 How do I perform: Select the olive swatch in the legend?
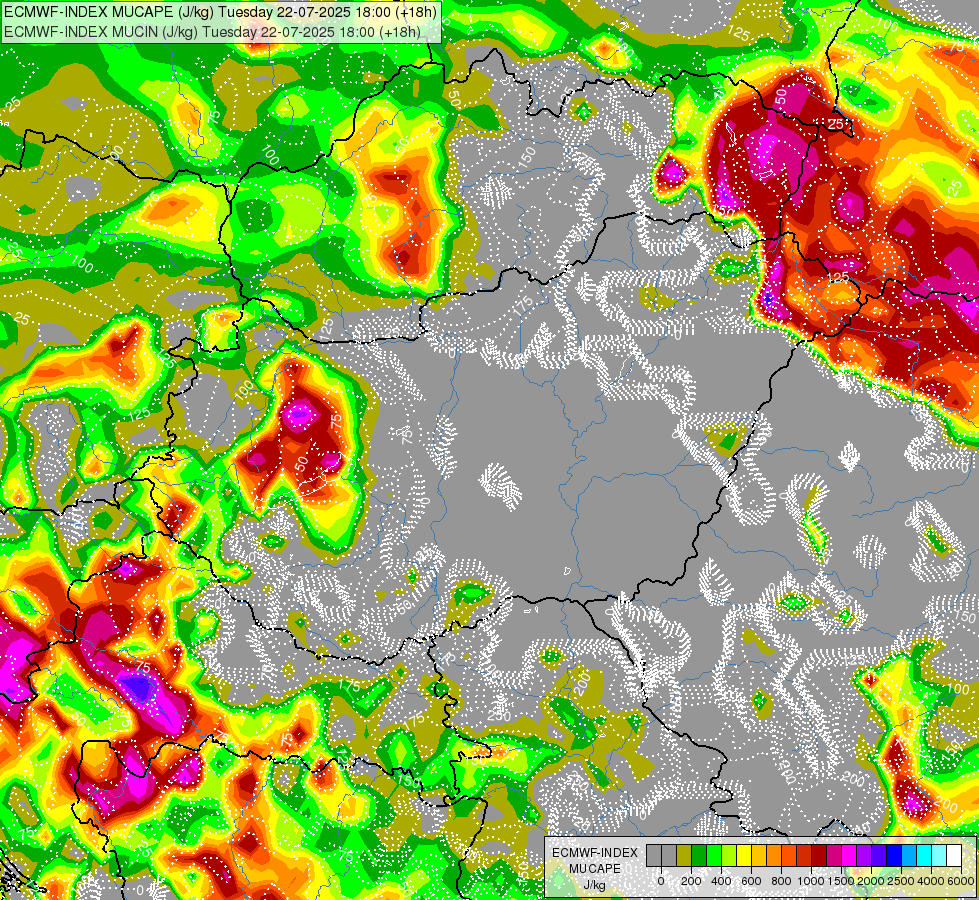(x=684, y=855)
